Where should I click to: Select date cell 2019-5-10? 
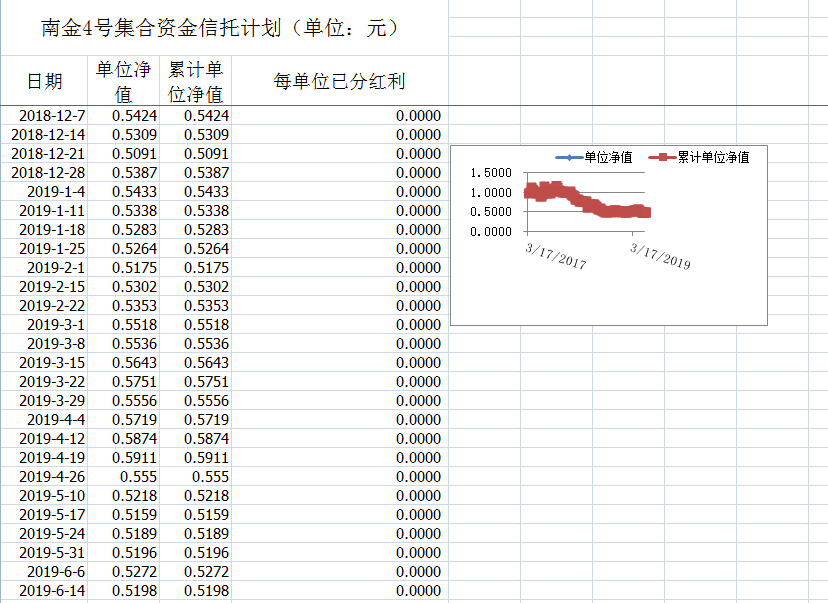(x=44, y=496)
